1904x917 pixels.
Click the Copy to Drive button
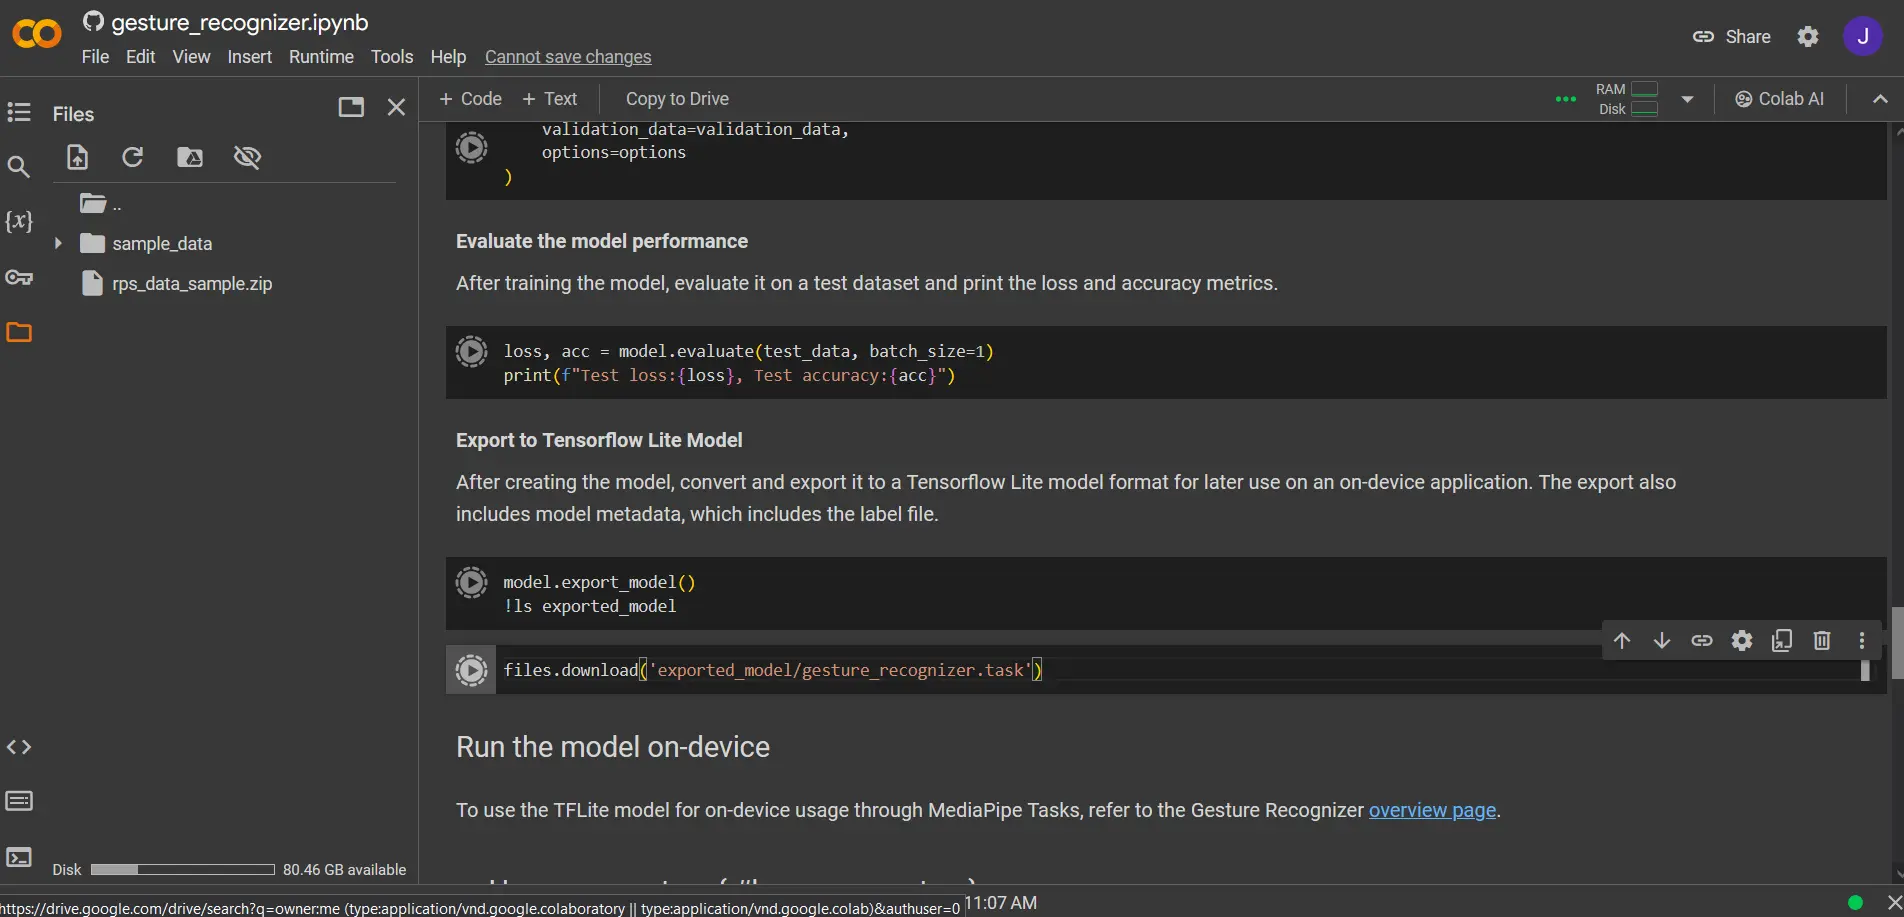(x=676, y=99)
